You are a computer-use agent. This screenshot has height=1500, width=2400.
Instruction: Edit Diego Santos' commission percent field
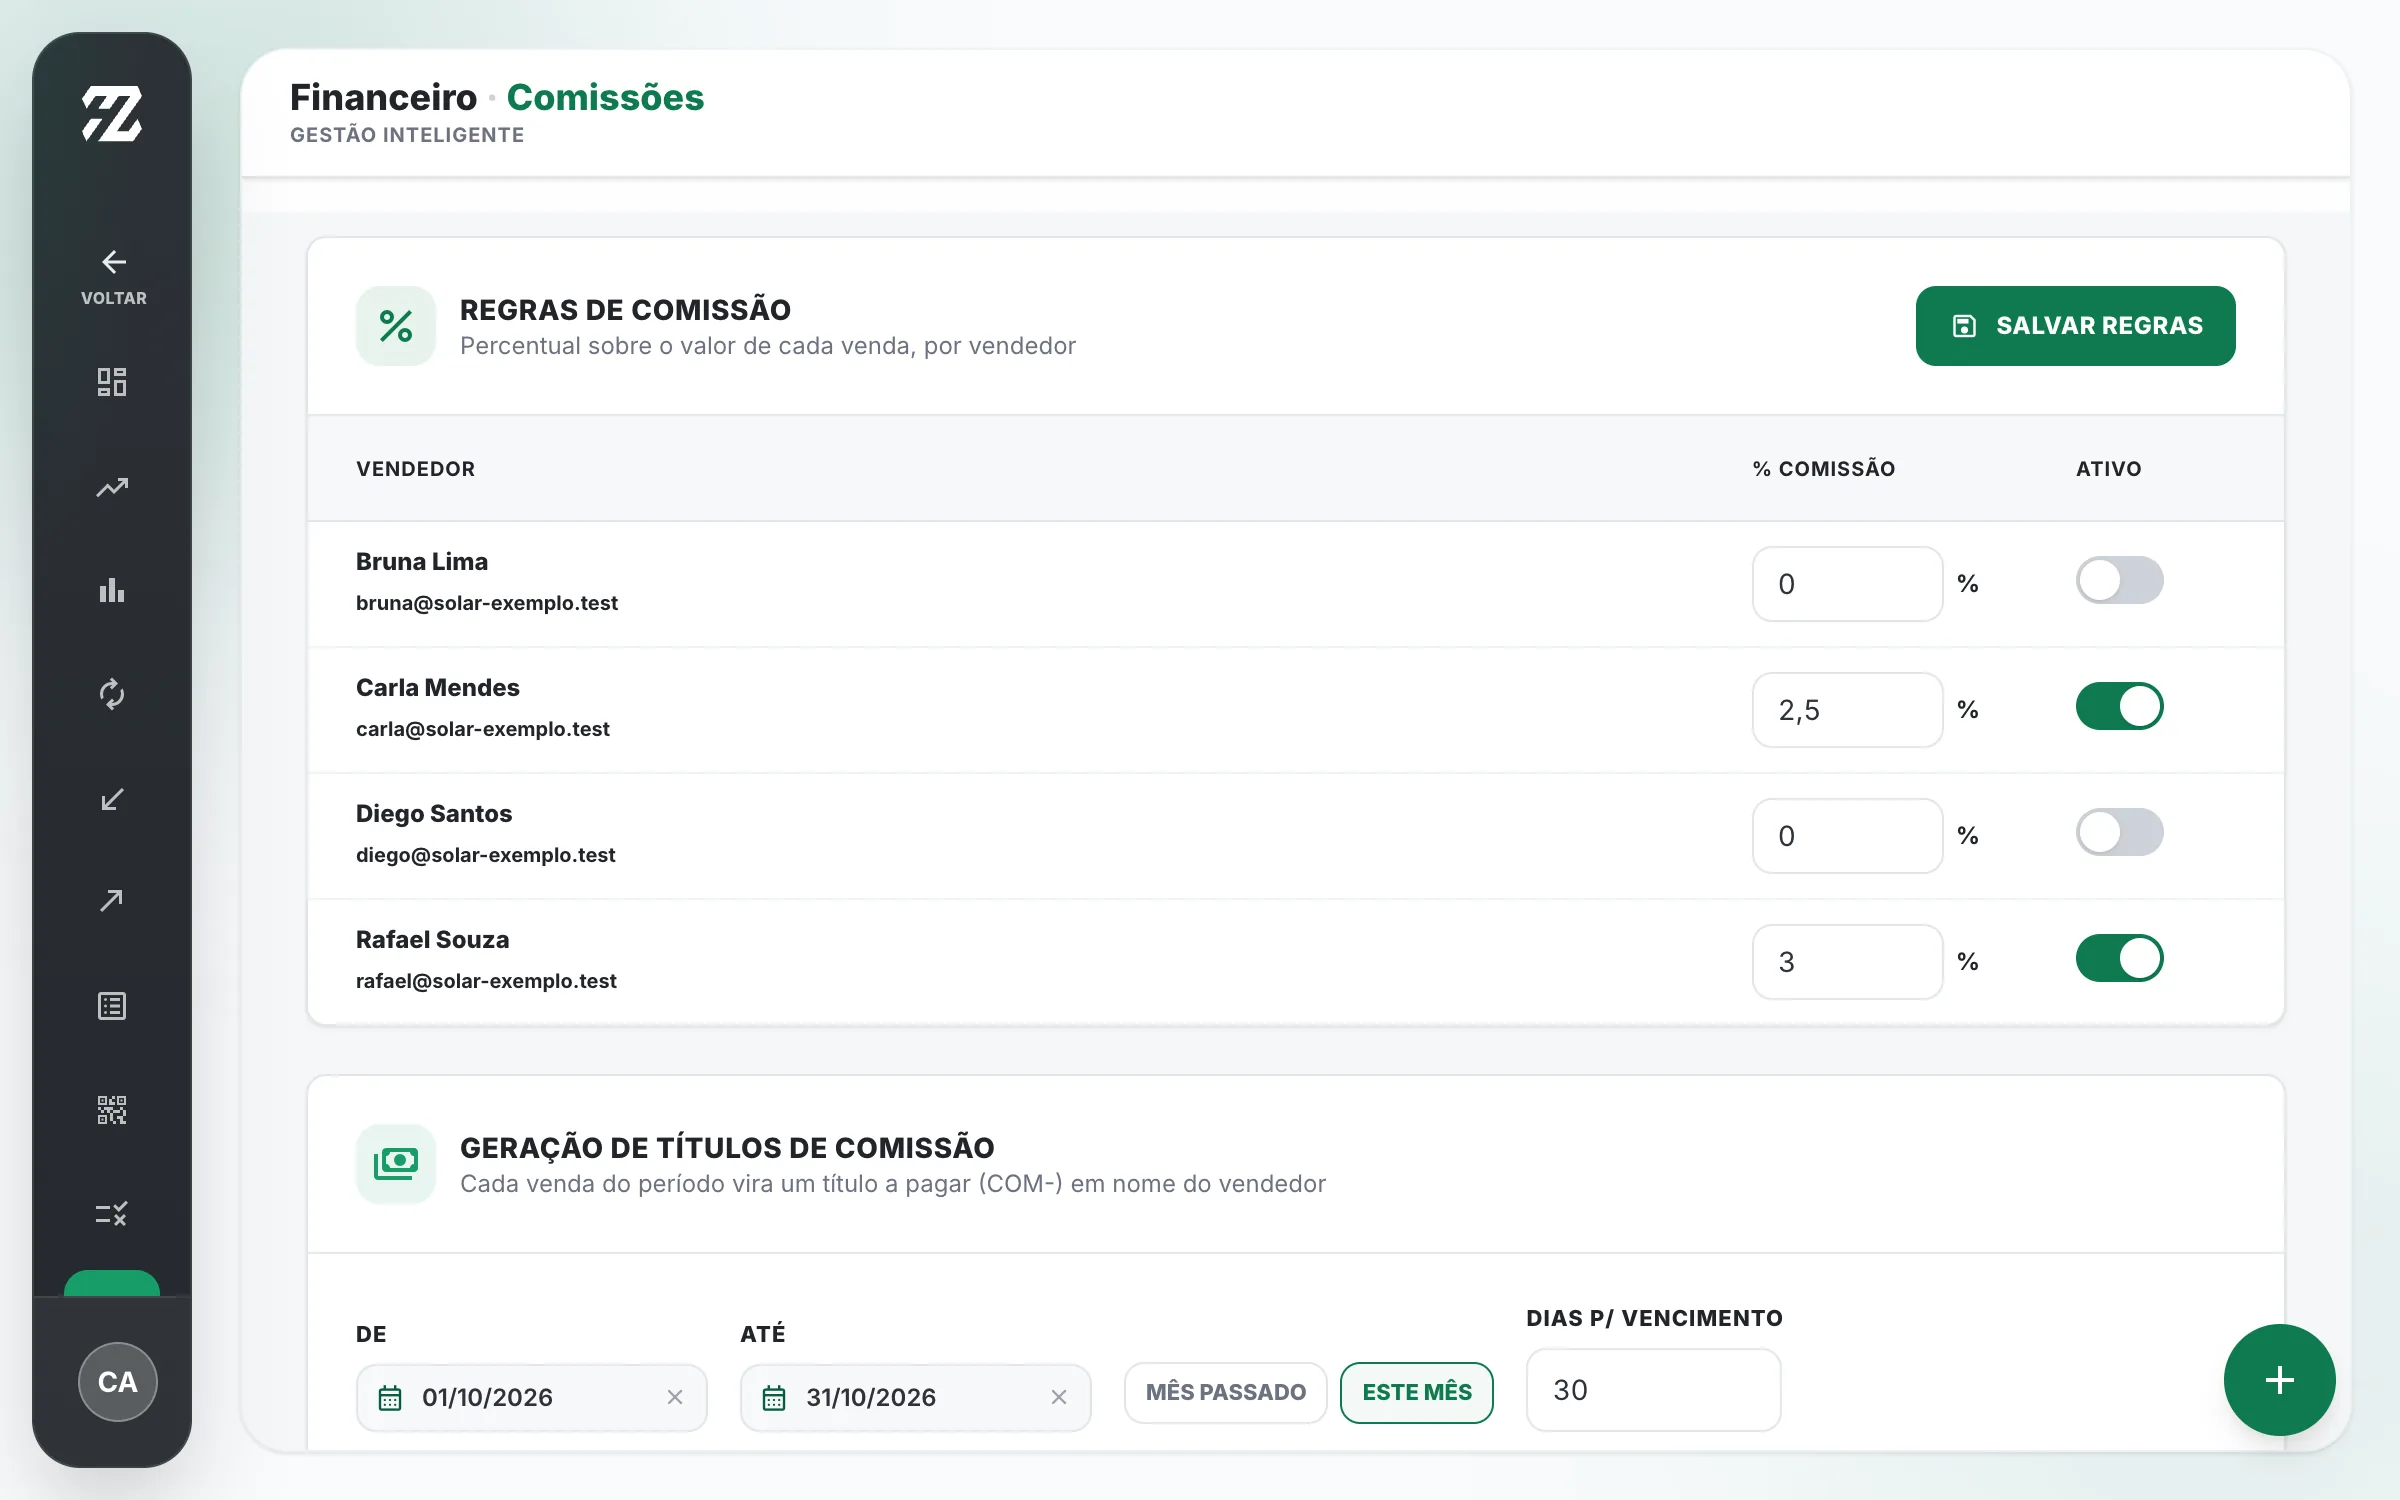[1847, 836]
